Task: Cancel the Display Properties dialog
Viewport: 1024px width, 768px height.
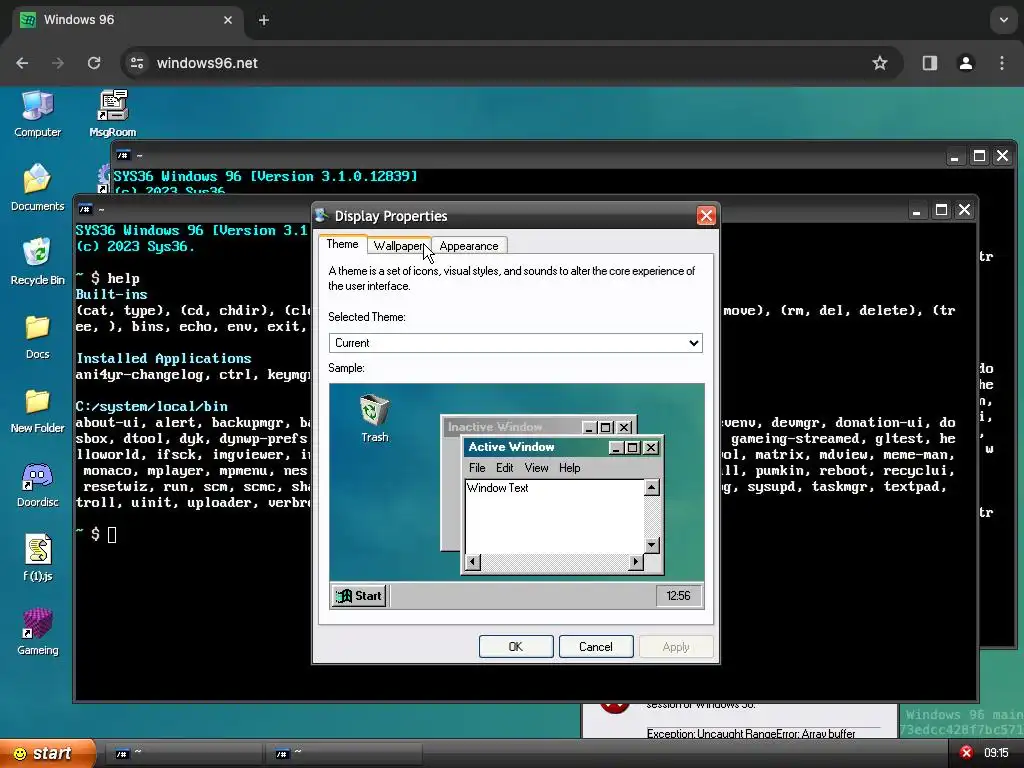Action: pyautogui.click(x=596, y=647)
